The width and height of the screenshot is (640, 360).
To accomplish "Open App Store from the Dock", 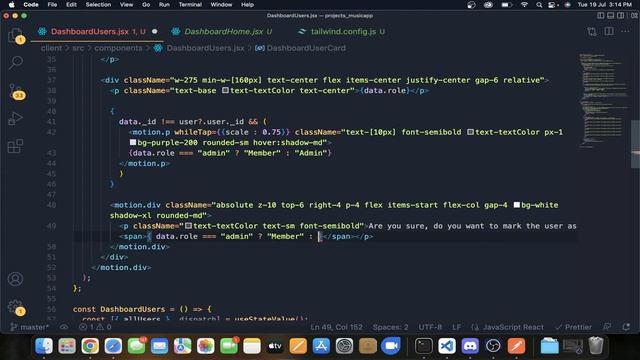I will coord(321,346).
